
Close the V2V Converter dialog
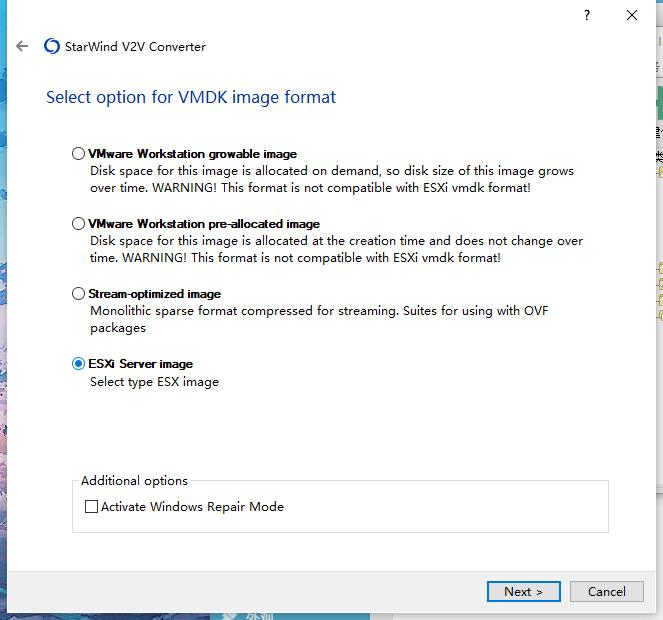pyautogui.click(x=632, y=16)
